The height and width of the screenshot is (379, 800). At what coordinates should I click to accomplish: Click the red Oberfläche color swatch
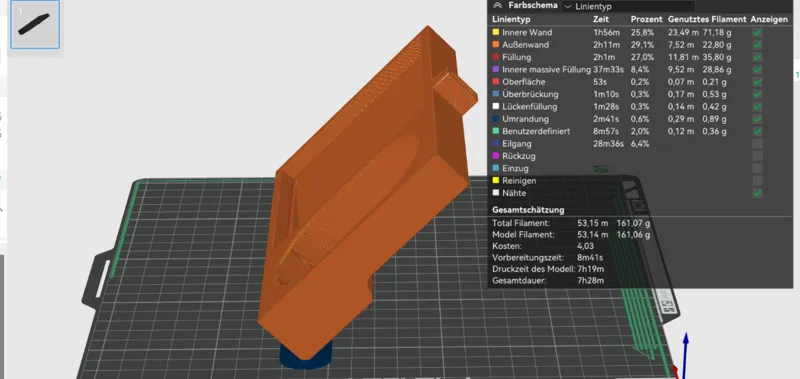coord(495,82)
